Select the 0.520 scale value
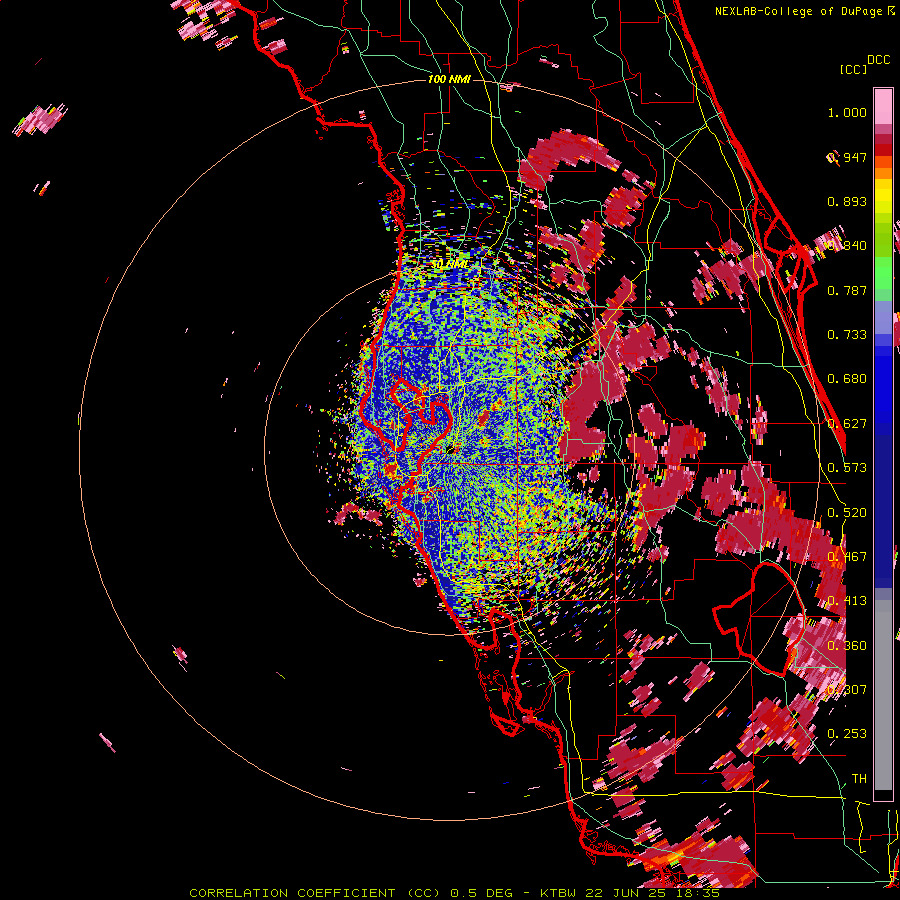 pyautogui.click(x=847, y=513)
